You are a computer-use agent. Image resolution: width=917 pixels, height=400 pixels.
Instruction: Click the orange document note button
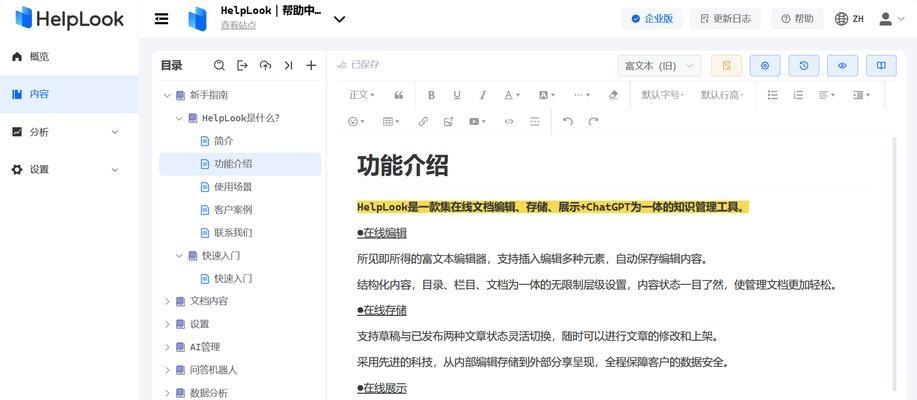(x=726, y=65)
